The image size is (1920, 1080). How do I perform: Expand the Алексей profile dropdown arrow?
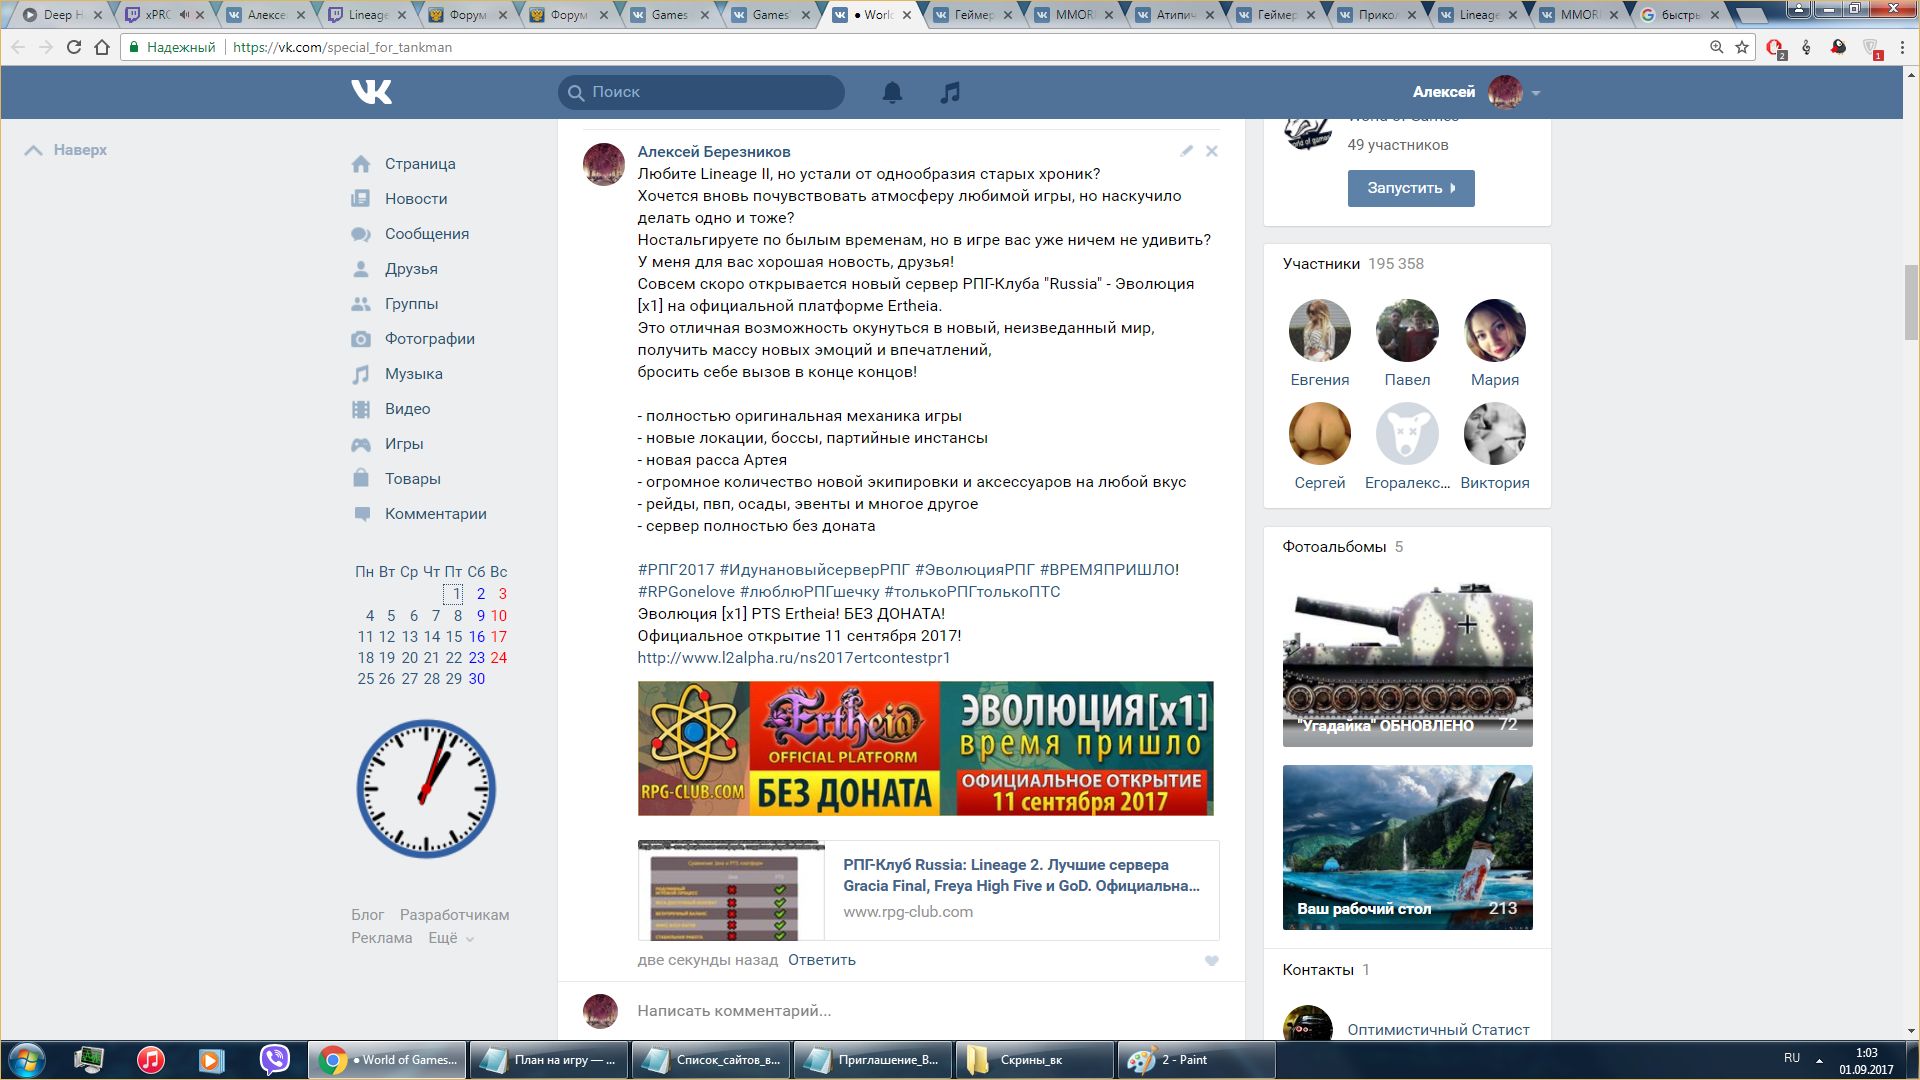(1536, 93)
